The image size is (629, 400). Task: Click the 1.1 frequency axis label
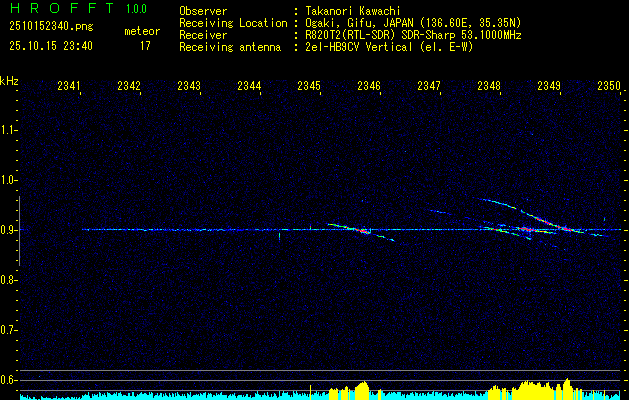pyautogui.click(x=7, y=130)
